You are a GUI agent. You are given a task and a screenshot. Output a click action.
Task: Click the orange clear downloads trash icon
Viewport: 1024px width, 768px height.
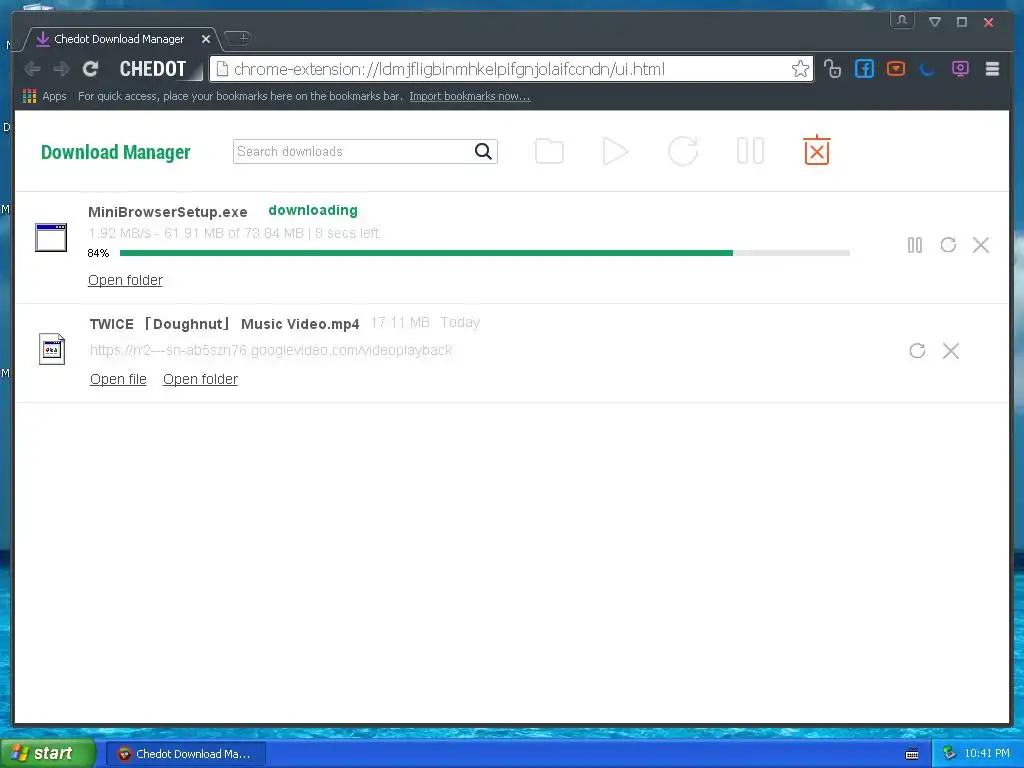[817, 150]
